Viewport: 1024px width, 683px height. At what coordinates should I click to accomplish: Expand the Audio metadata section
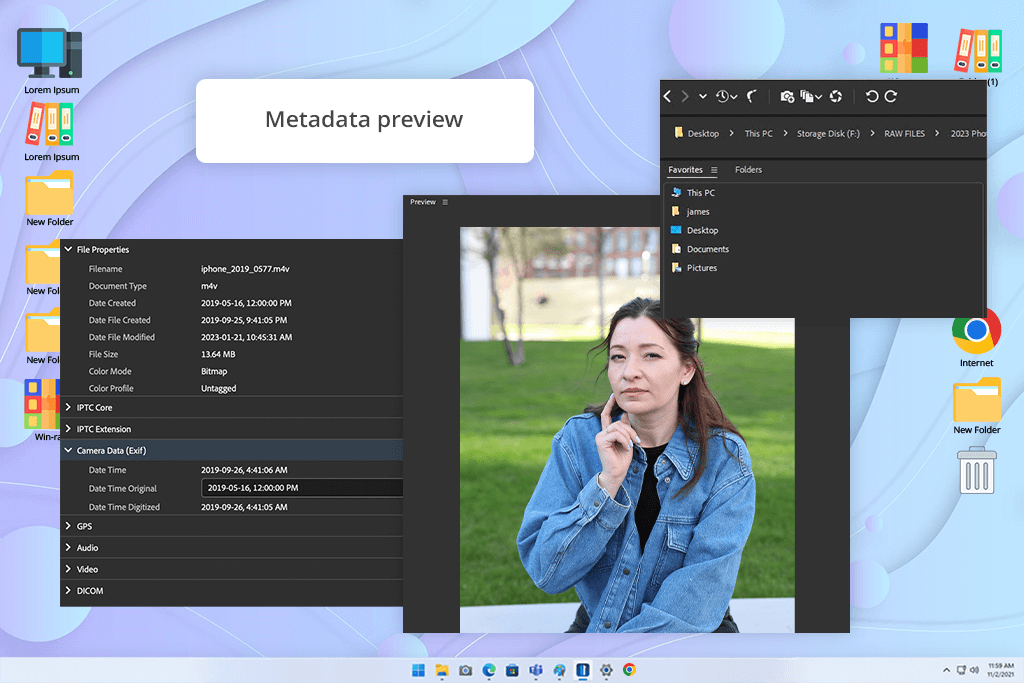click(68, 548)
